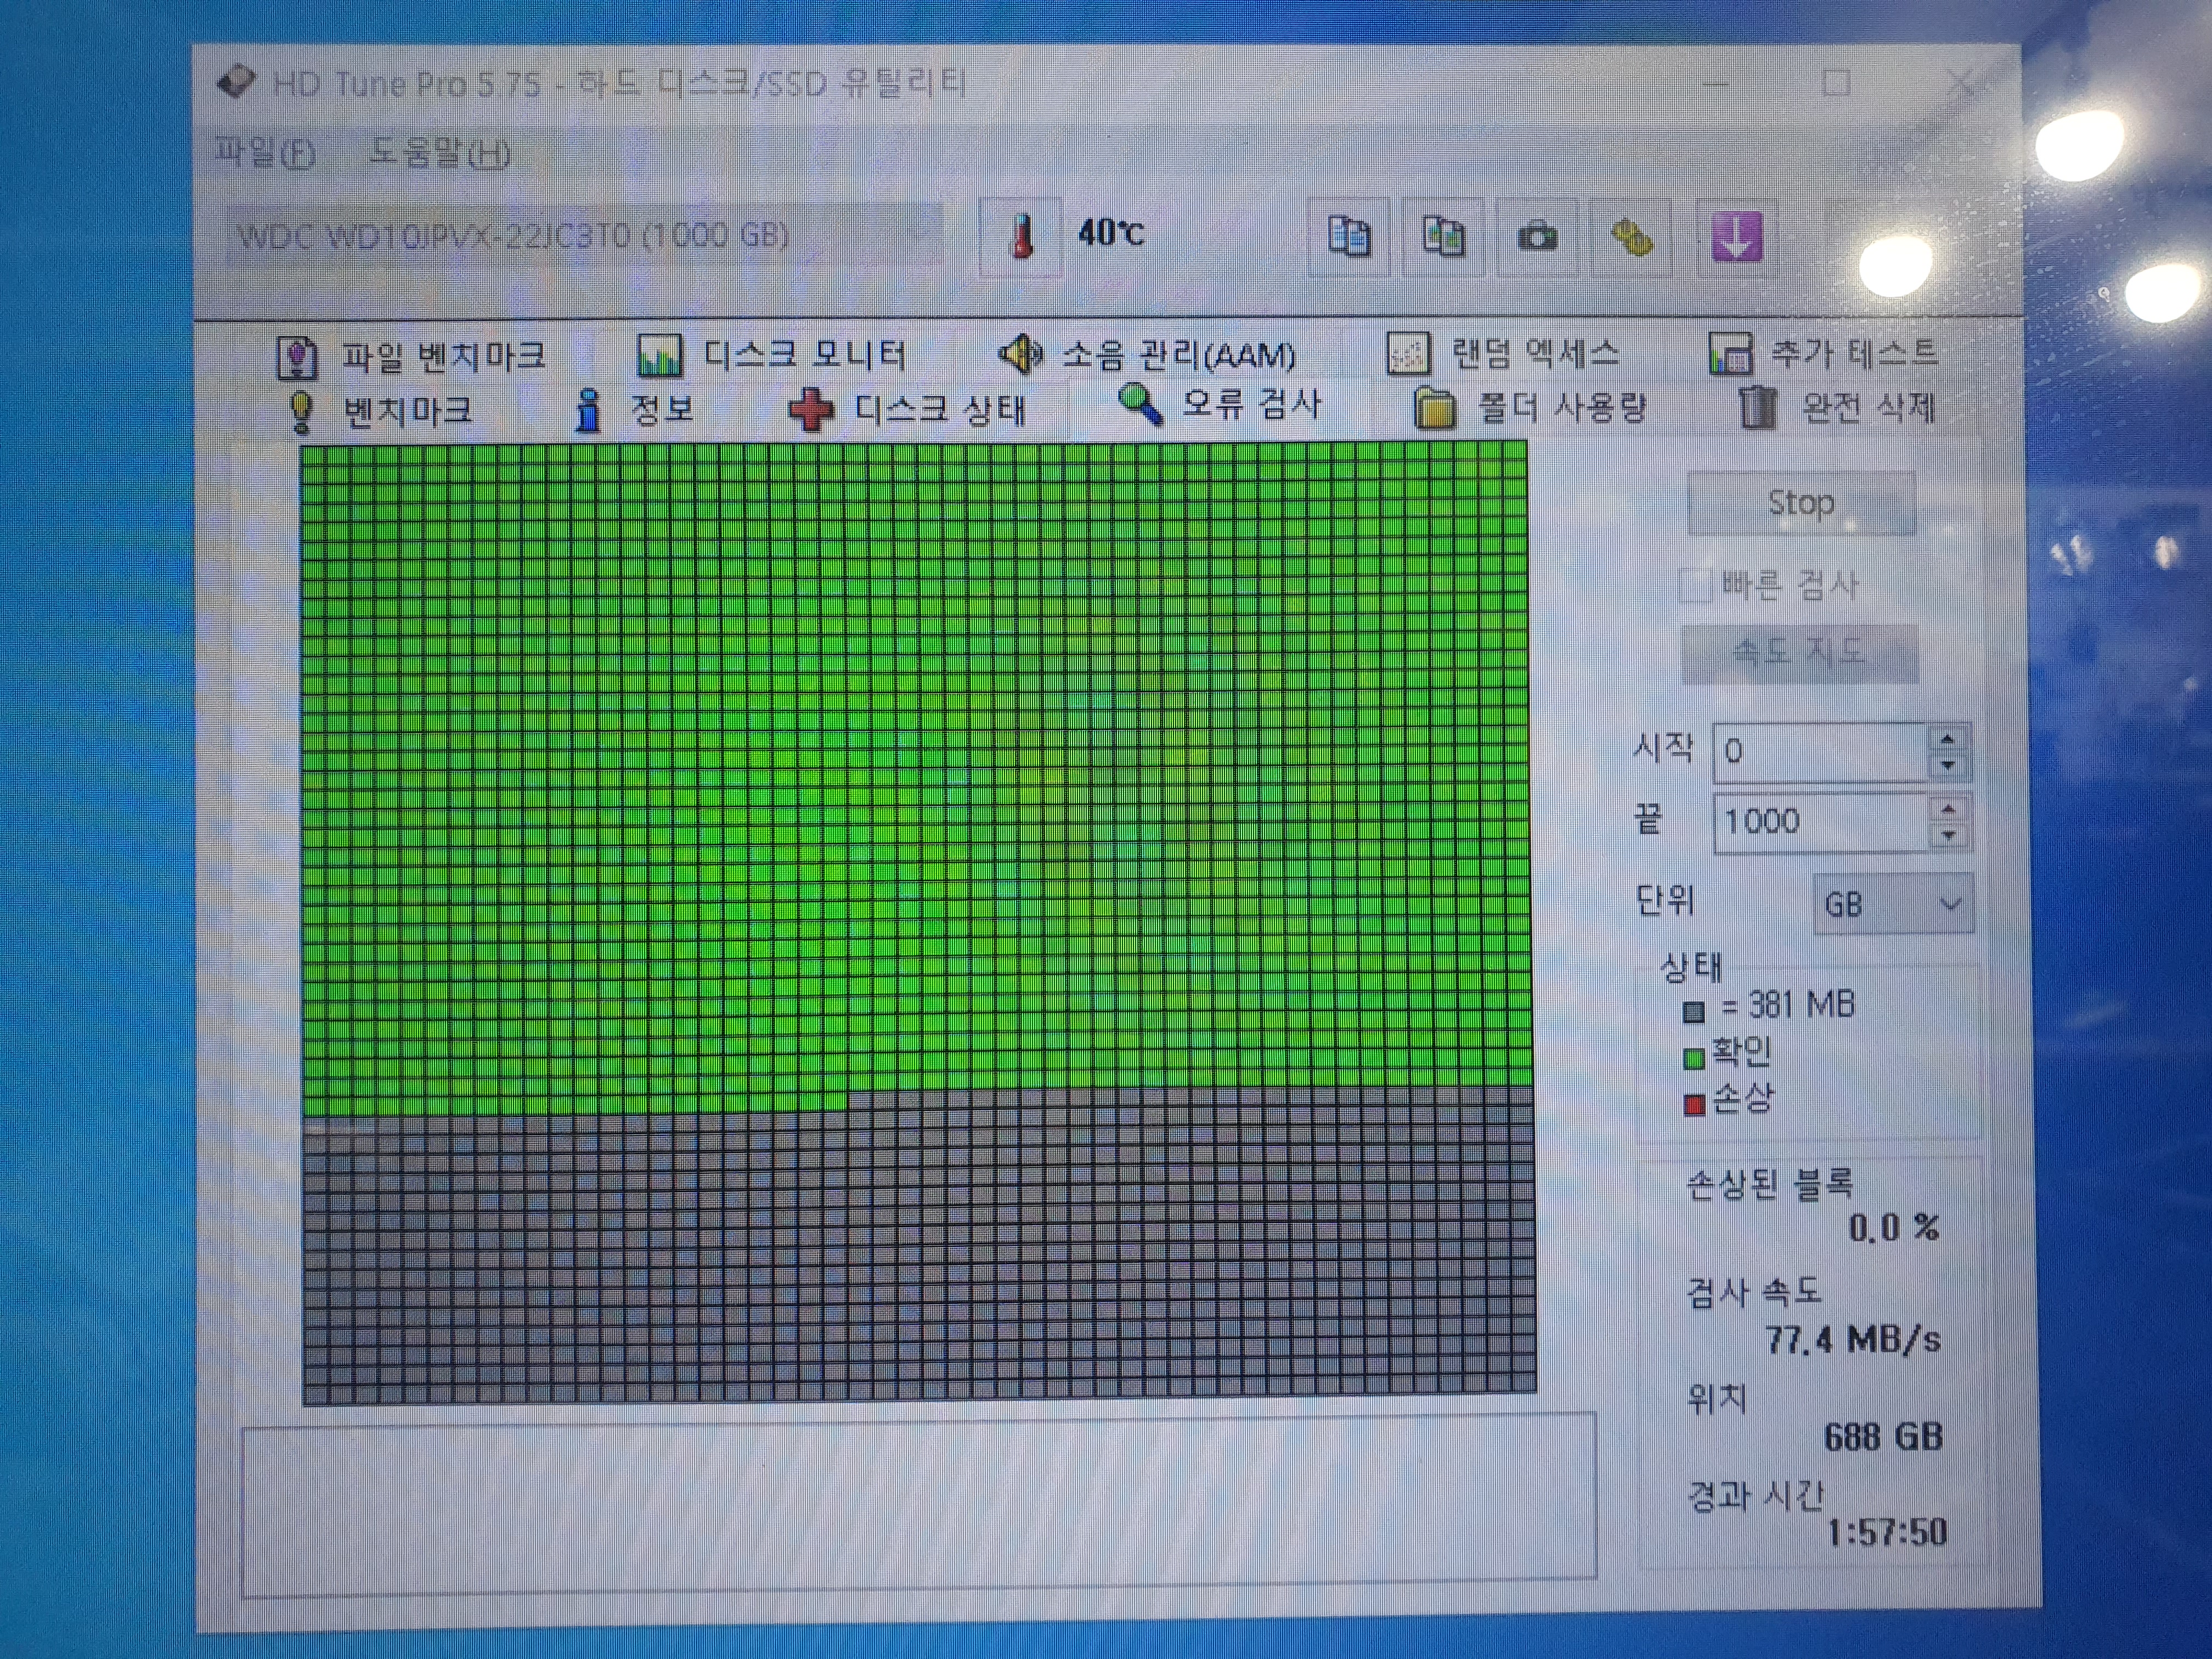
Task: Click the 속도 지도 button
Action: pos(1799,653)
